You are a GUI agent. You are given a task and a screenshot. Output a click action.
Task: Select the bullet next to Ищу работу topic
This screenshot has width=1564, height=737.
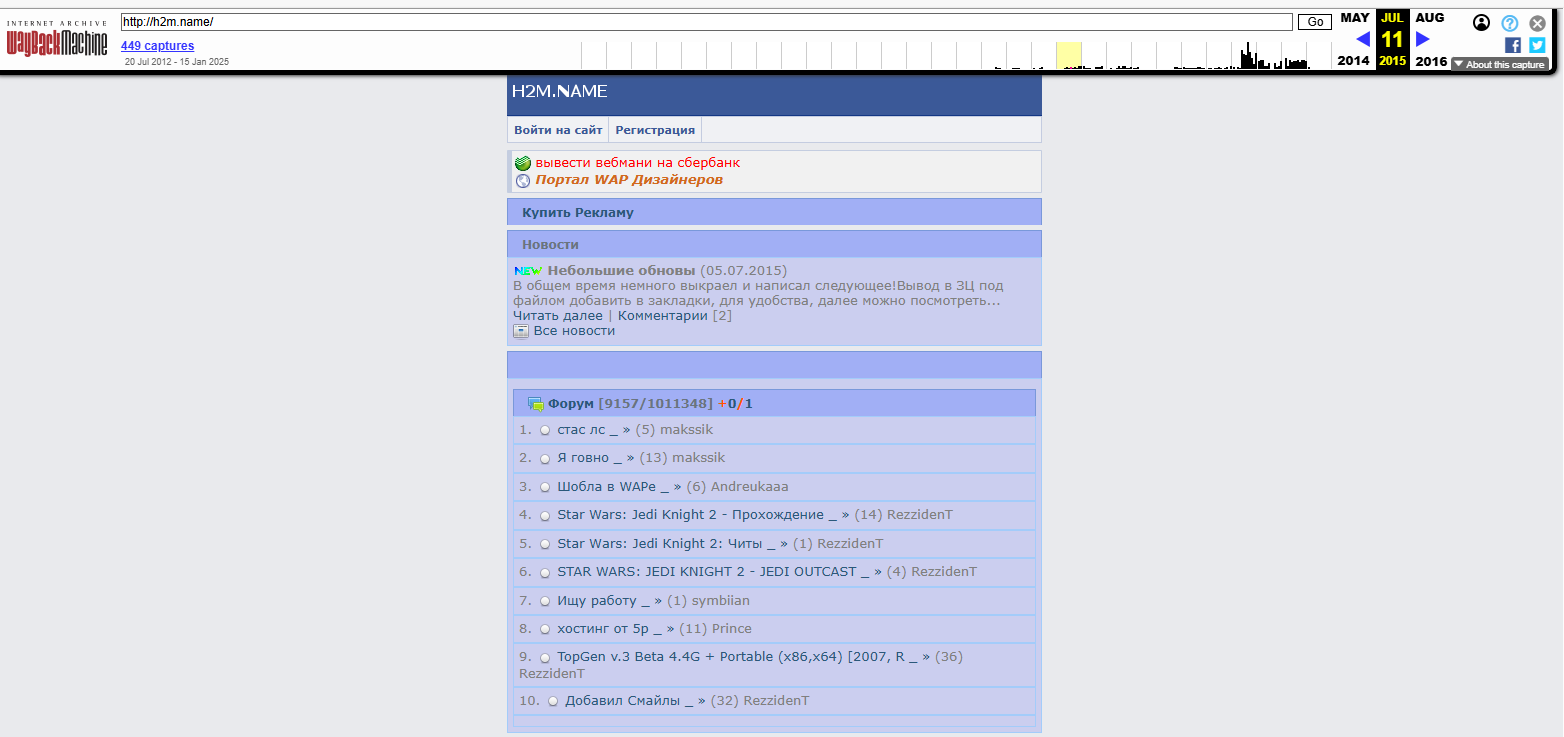click(x=545, y=602)
